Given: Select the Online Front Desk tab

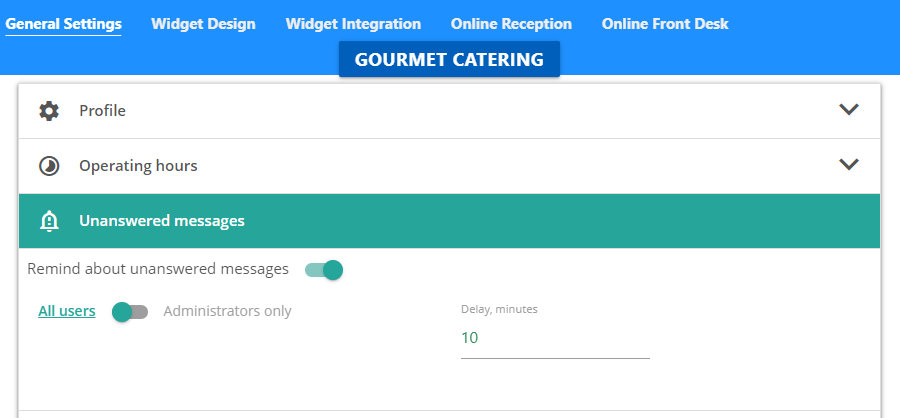Looking at the screenshot, I should click(x=665, y=24).
